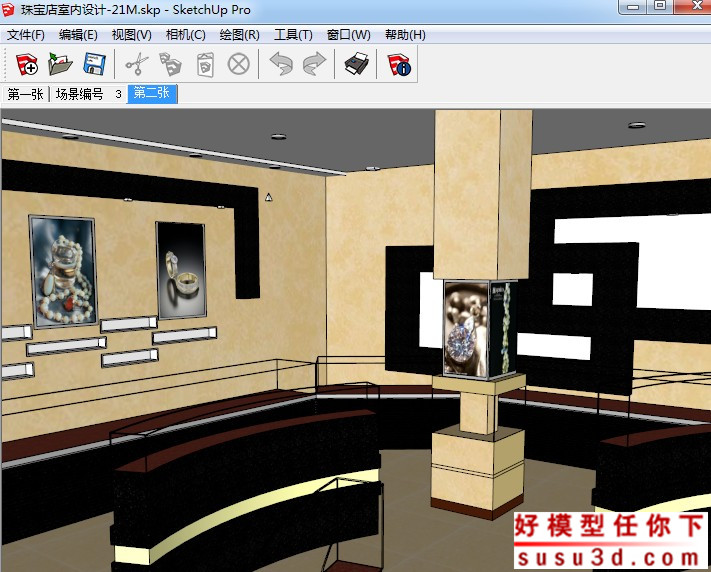Image resolution: width=711 pixels, height=572 pixels.
Task: Click the Cut scissors icon
Action: click(136, 64)
